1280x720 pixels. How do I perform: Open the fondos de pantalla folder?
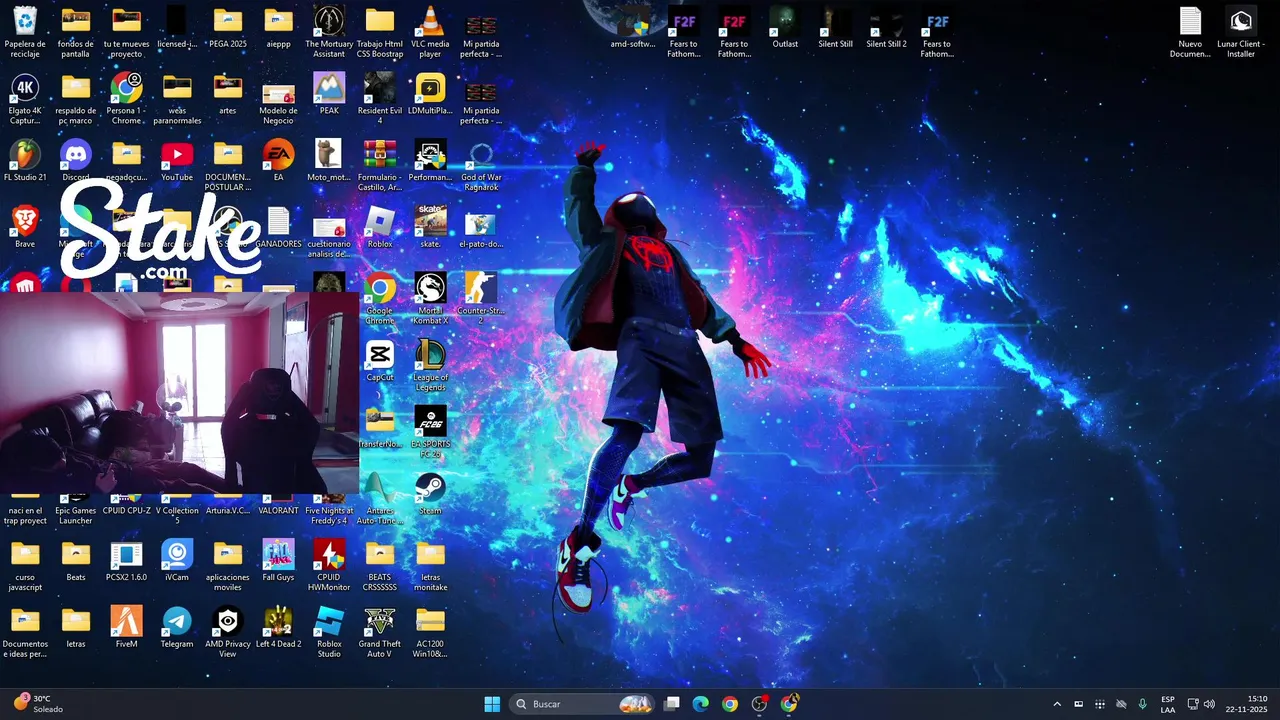click(76, 32)
